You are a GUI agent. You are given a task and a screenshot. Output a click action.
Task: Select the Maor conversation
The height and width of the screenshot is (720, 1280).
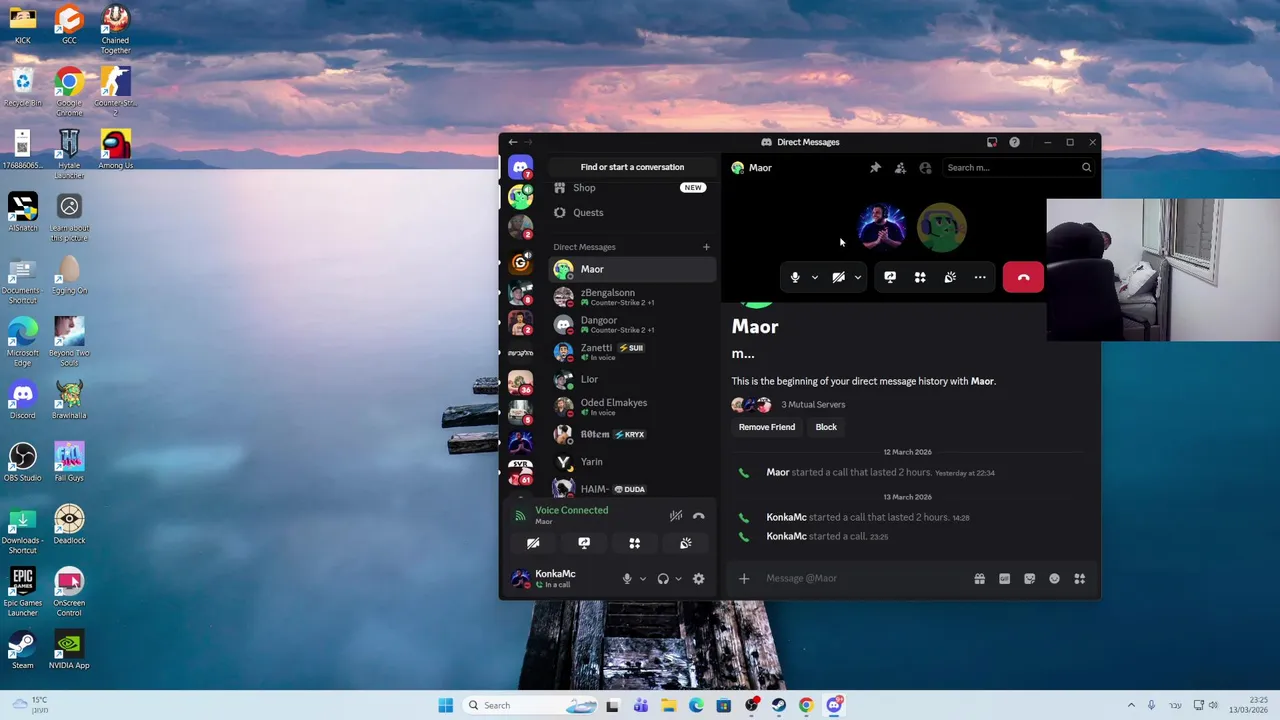tap(632, 269)
